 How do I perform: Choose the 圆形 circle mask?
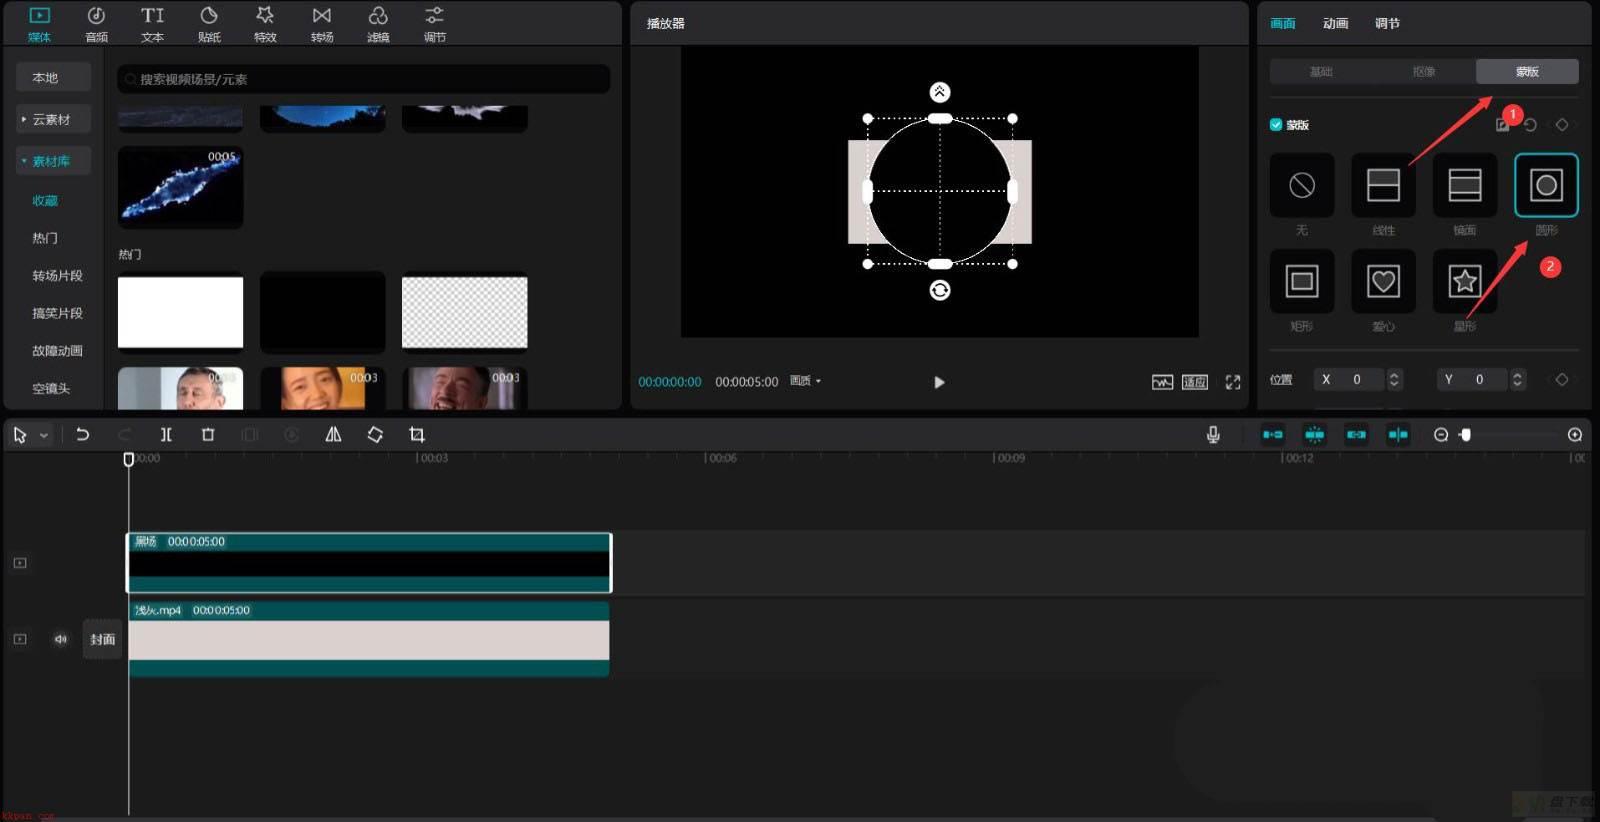point(1546,185)
